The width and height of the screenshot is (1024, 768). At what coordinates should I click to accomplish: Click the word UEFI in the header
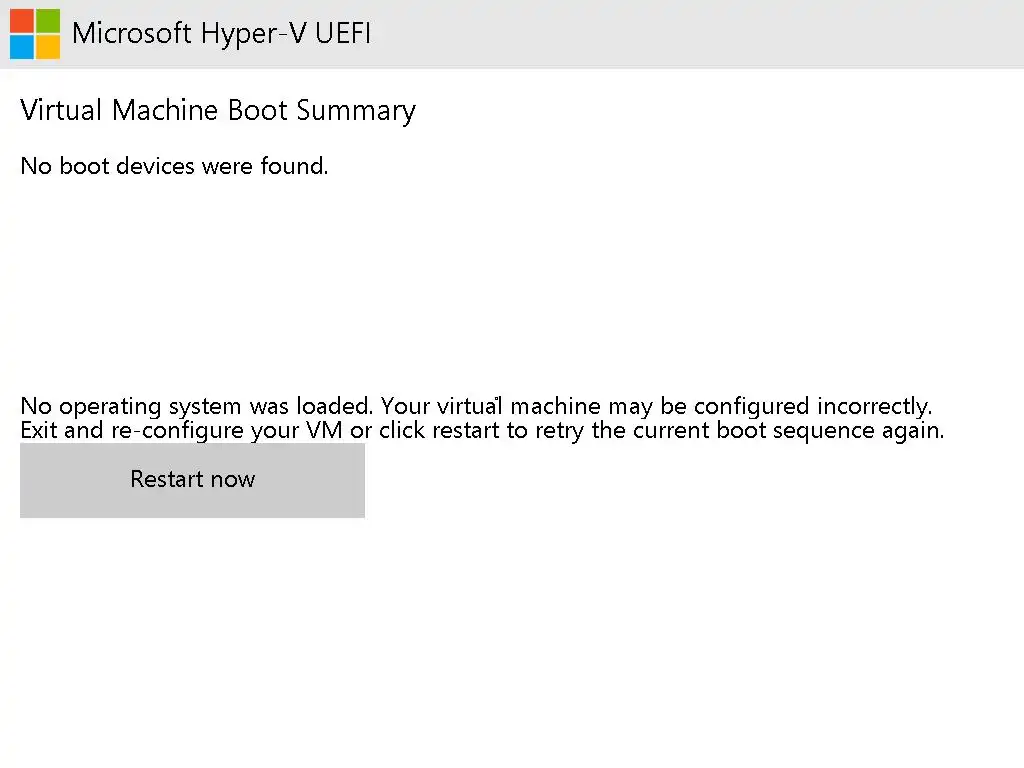[x=342, y=34]
